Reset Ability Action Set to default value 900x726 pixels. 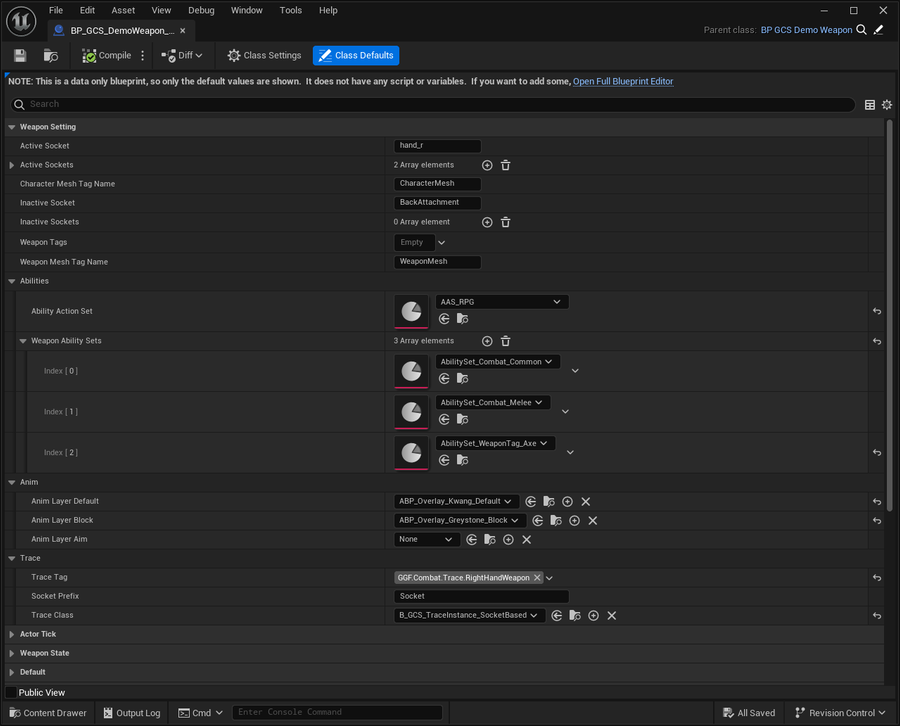tap(877, 311)
